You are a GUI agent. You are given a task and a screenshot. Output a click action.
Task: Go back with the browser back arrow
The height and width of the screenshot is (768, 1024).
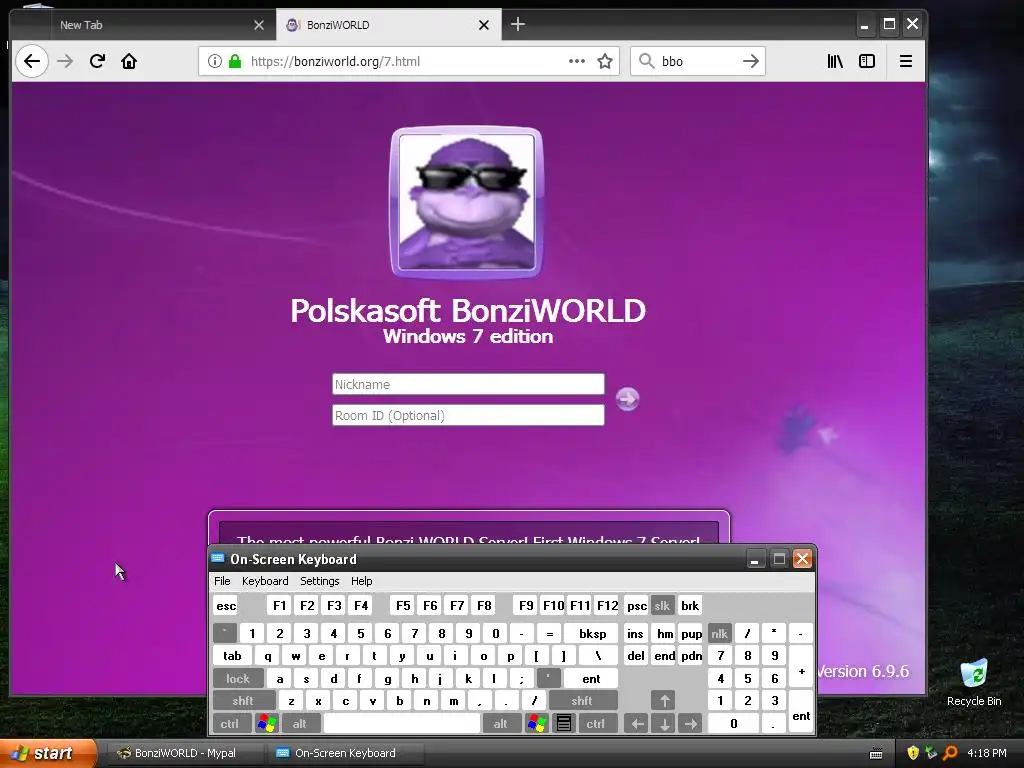tap(31, 61)
